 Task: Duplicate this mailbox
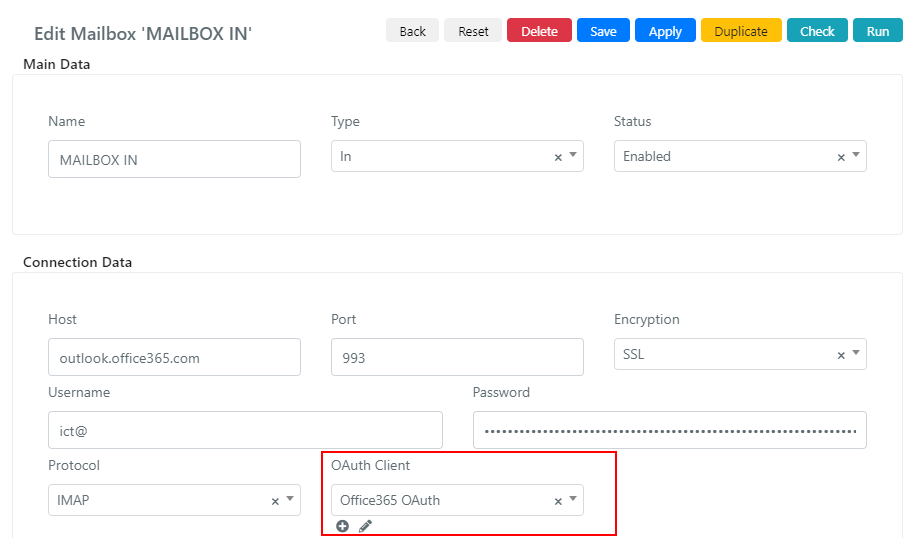coord(741,31)
